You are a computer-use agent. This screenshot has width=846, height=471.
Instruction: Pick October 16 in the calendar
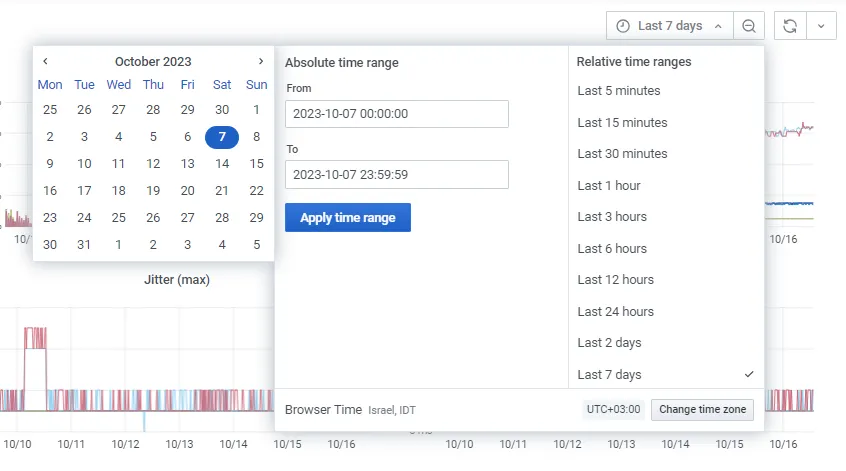point(50,191)
